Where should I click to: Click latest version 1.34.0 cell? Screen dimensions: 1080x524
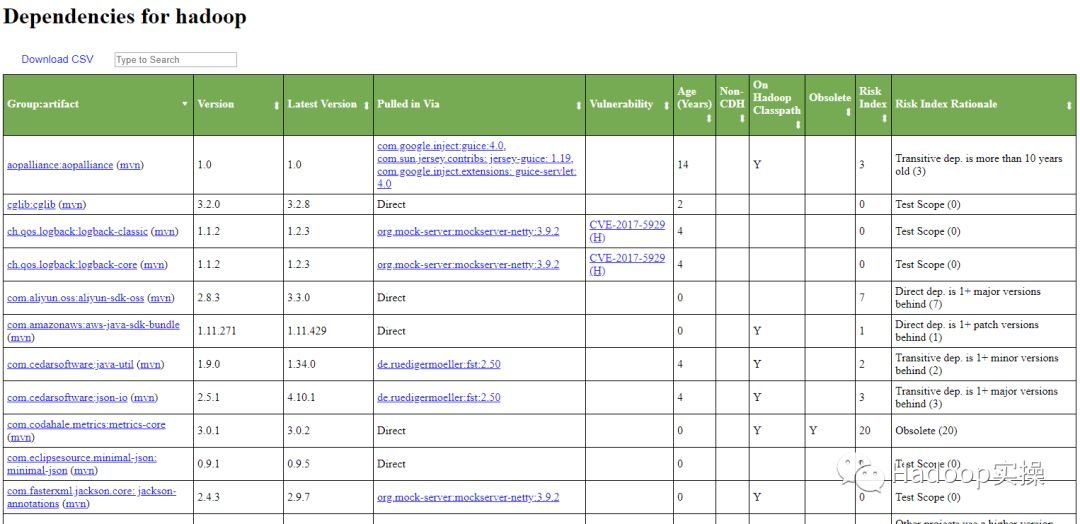(x=328, y=364)
